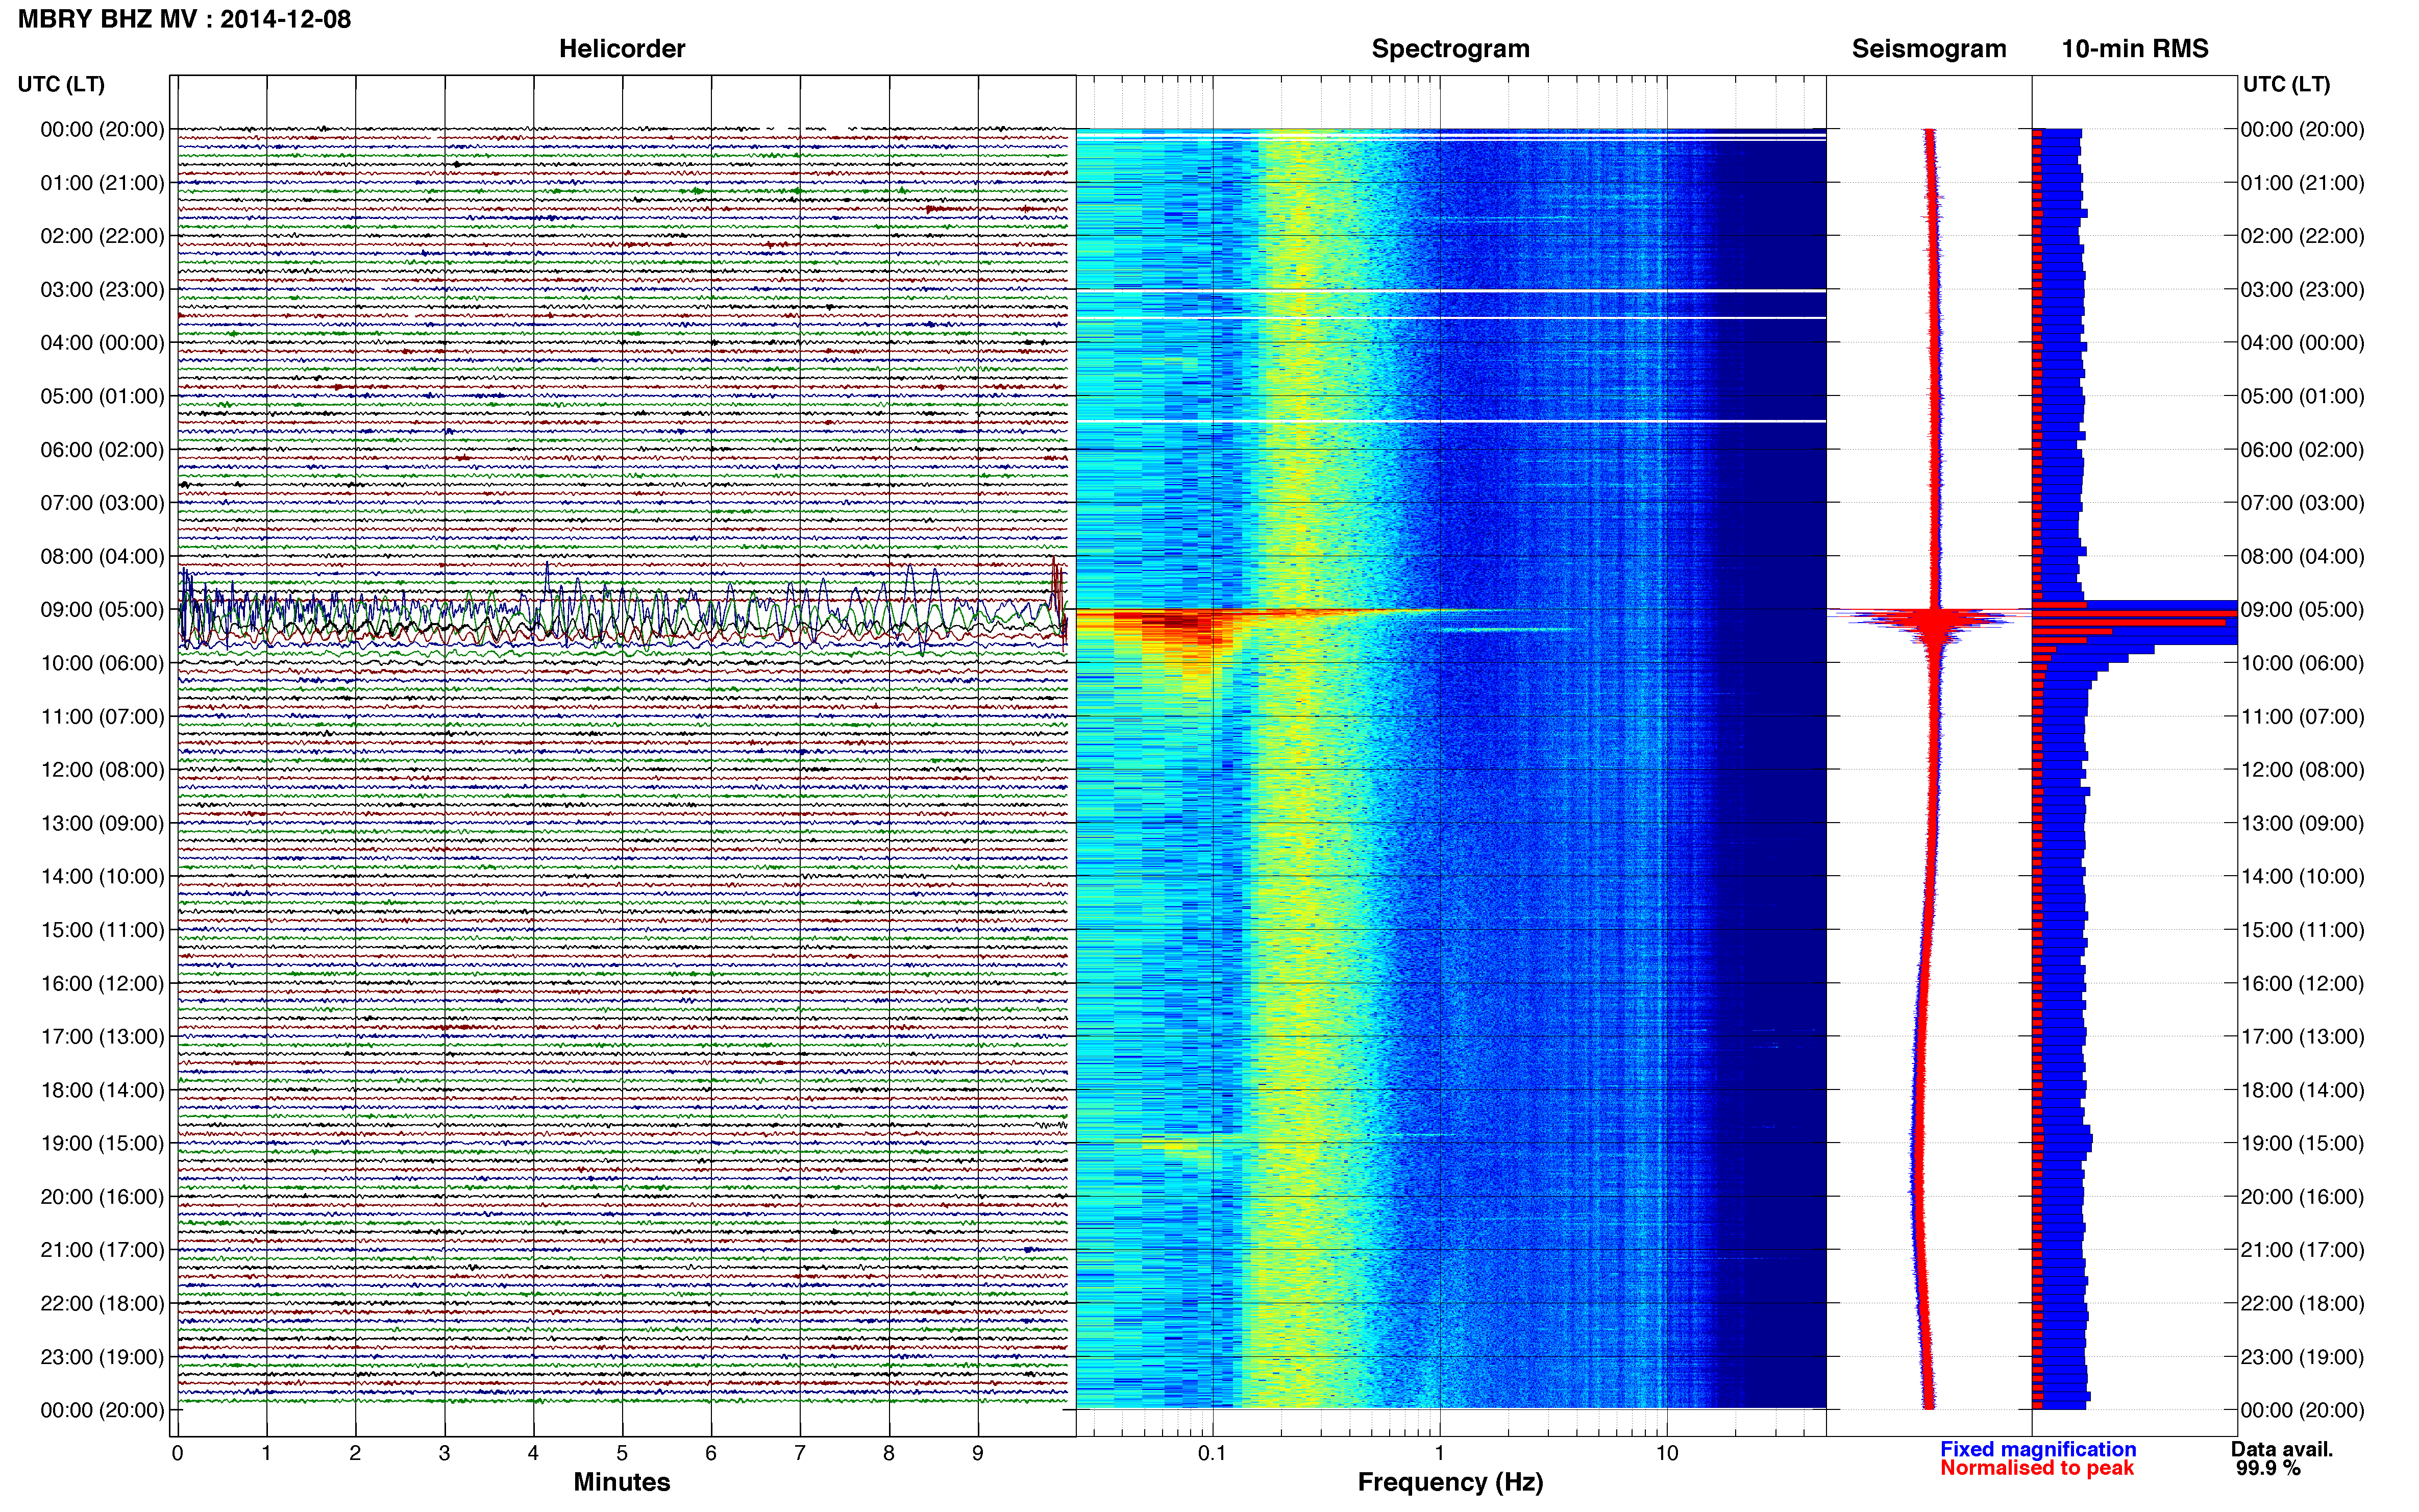
Task: Click helicorder time label "07:00 (03:00)"
Action: (x=102, y=503)
